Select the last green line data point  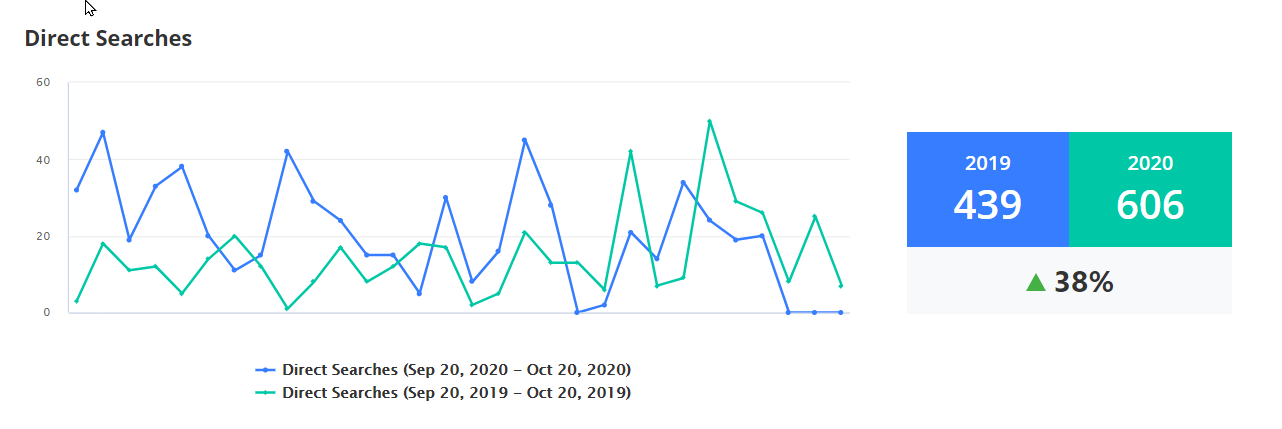click(840, 286)
